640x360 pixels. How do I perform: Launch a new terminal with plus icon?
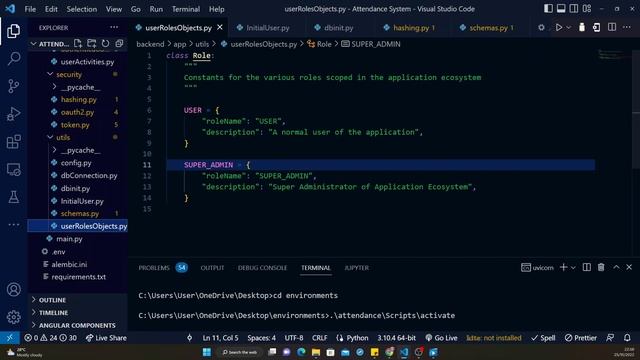click(564, 267)
